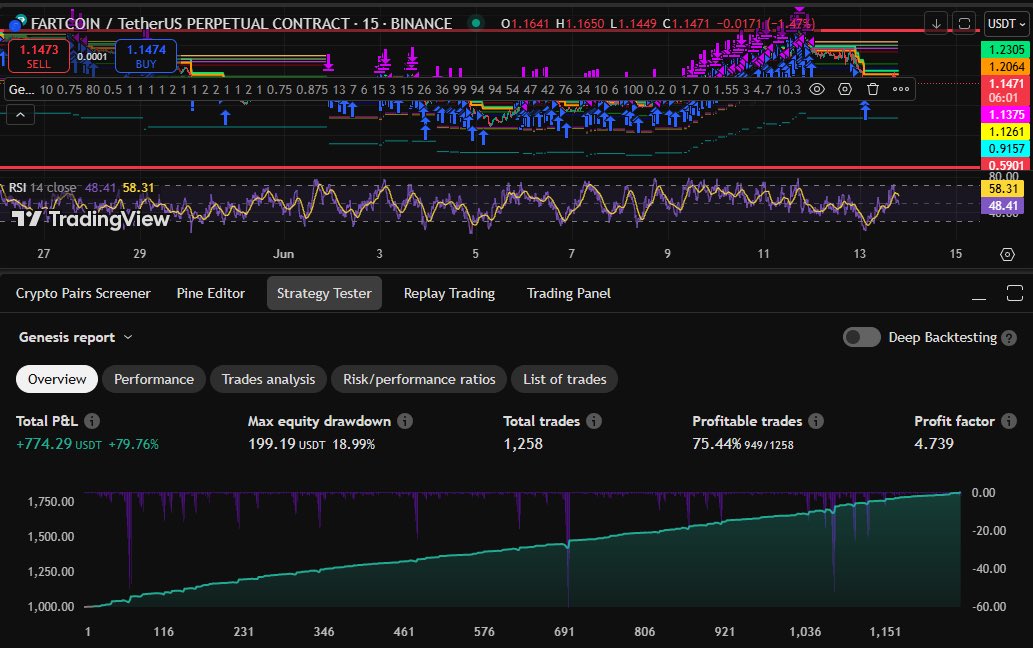Open the Deep Backtesting help icon
Image resolution: width=1033 pixels, height=648 pixels.
(1009, 338)
